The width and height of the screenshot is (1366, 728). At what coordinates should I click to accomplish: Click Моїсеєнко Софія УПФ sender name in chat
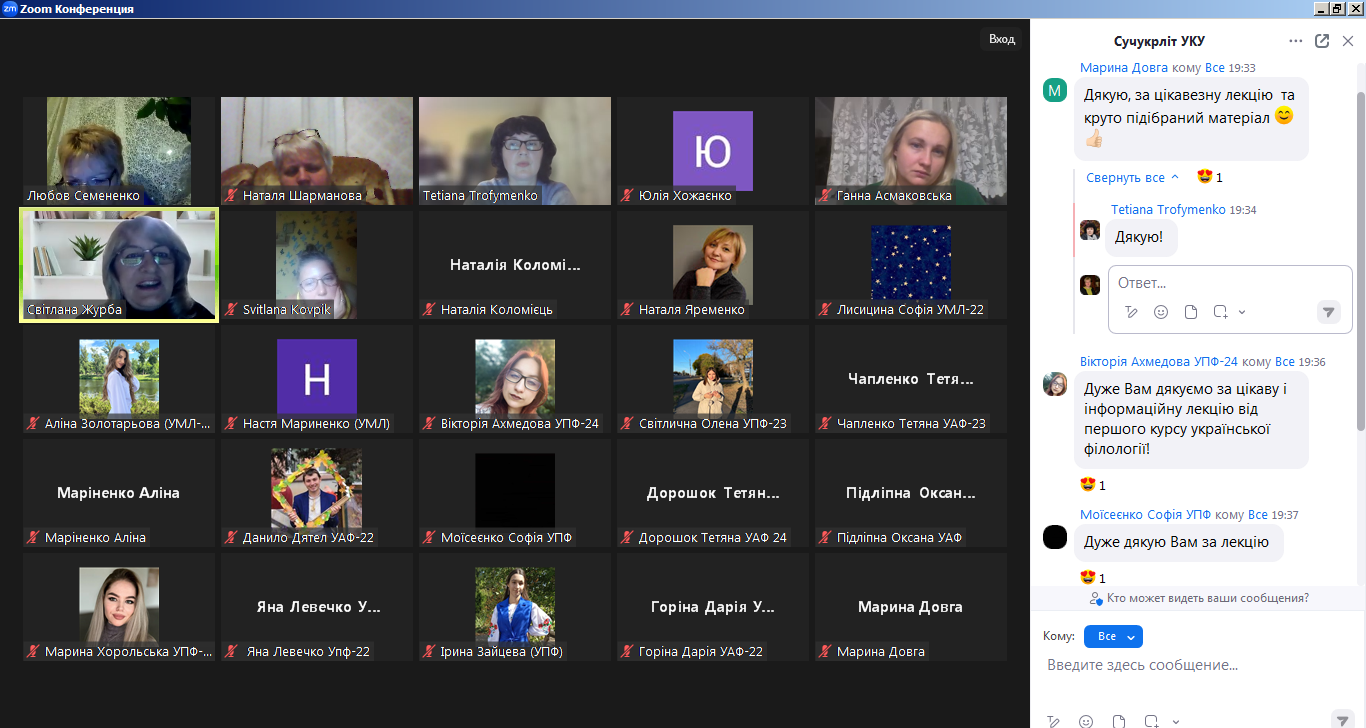point(1146,515)
